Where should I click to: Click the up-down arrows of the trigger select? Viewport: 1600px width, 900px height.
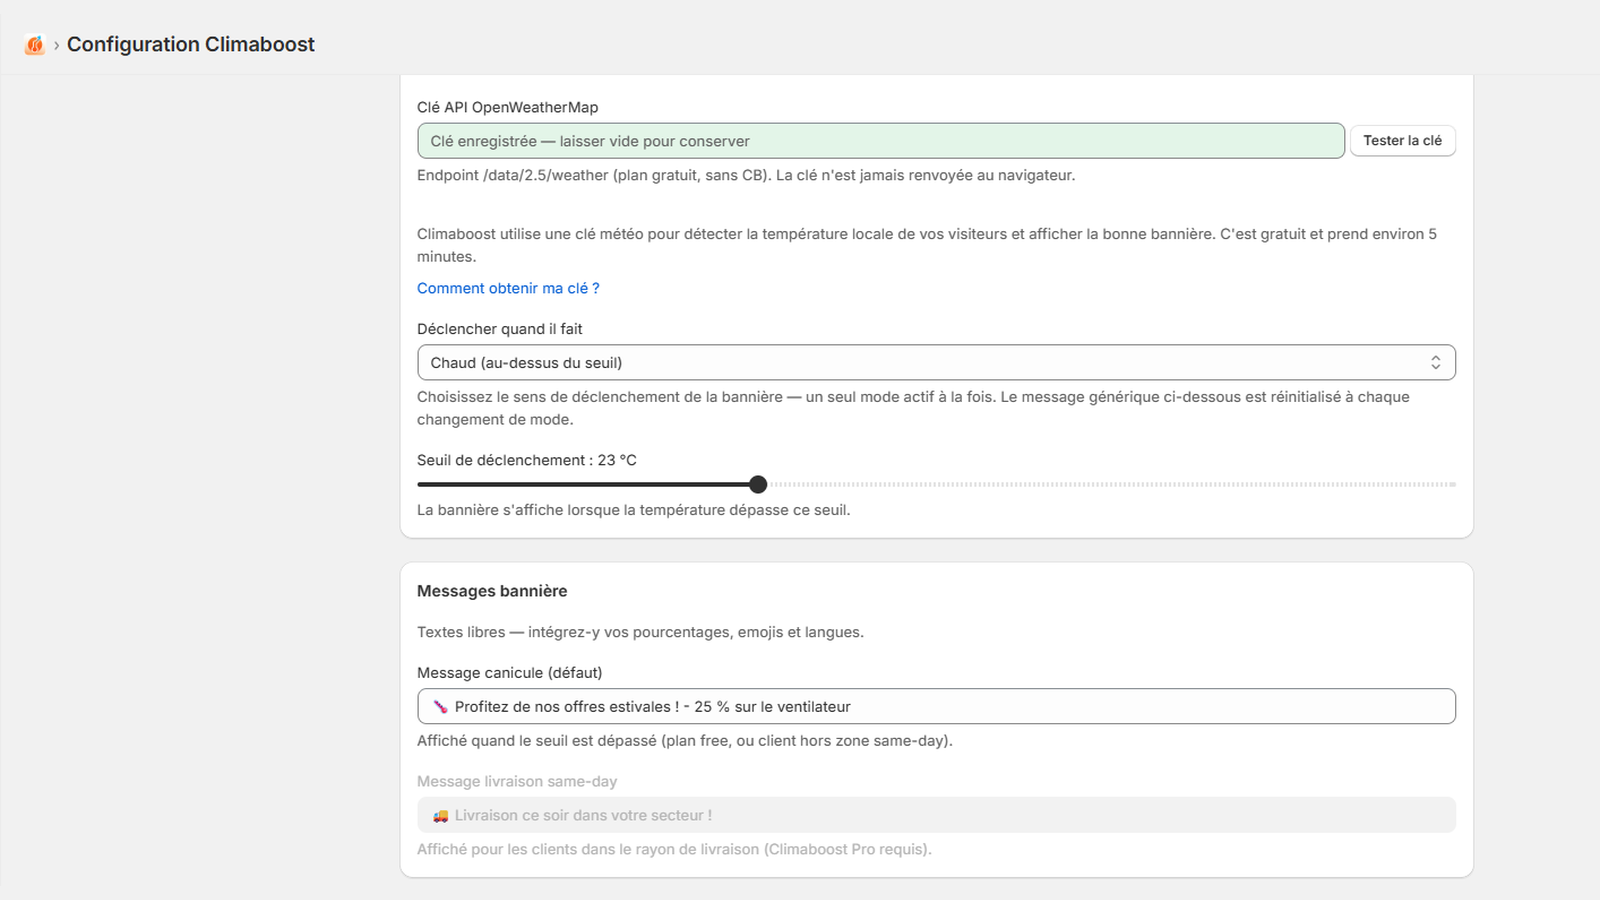pos(1435,363)
